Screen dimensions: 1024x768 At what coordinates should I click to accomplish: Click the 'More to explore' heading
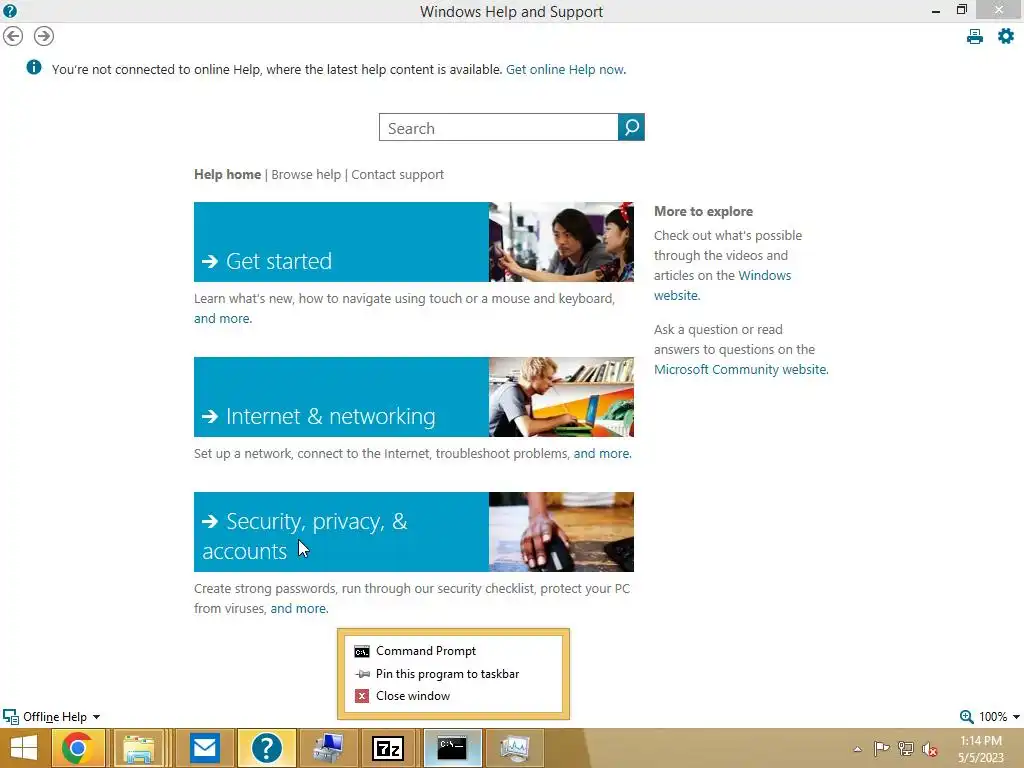[703, 211]
